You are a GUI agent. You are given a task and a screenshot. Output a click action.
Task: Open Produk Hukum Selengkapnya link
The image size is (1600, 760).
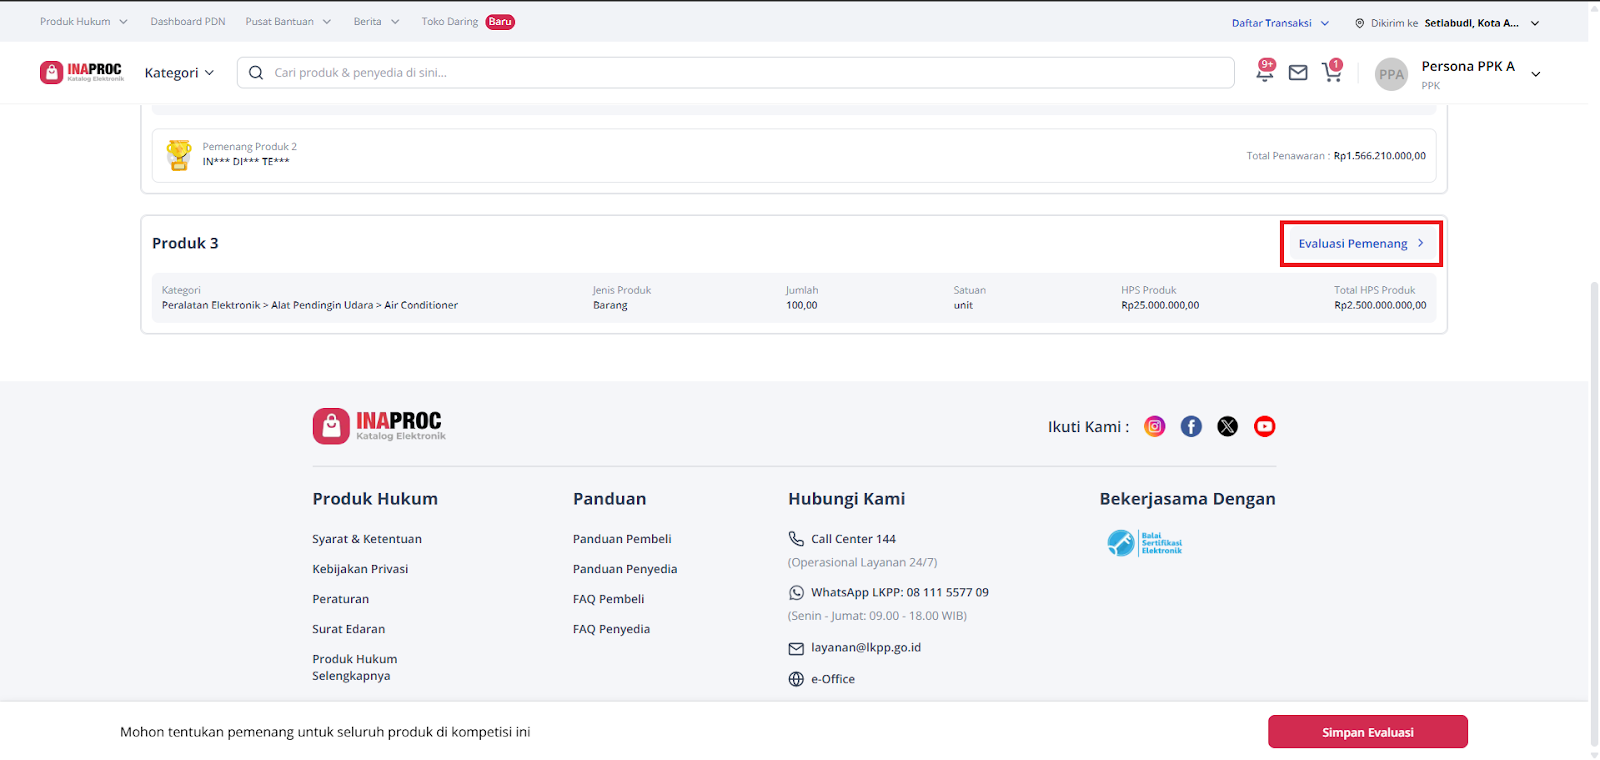click(355, 667)
